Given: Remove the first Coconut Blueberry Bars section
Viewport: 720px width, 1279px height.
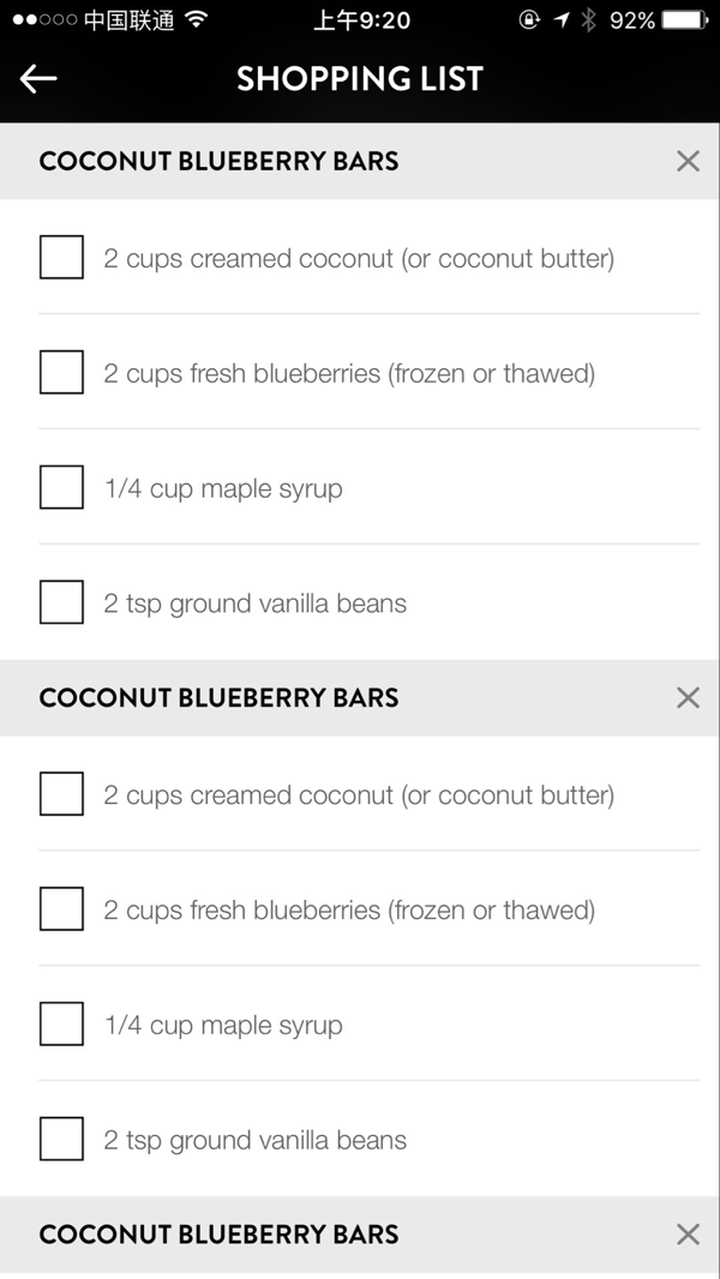Looking at the screenshot, I should [x=688, y=161].
